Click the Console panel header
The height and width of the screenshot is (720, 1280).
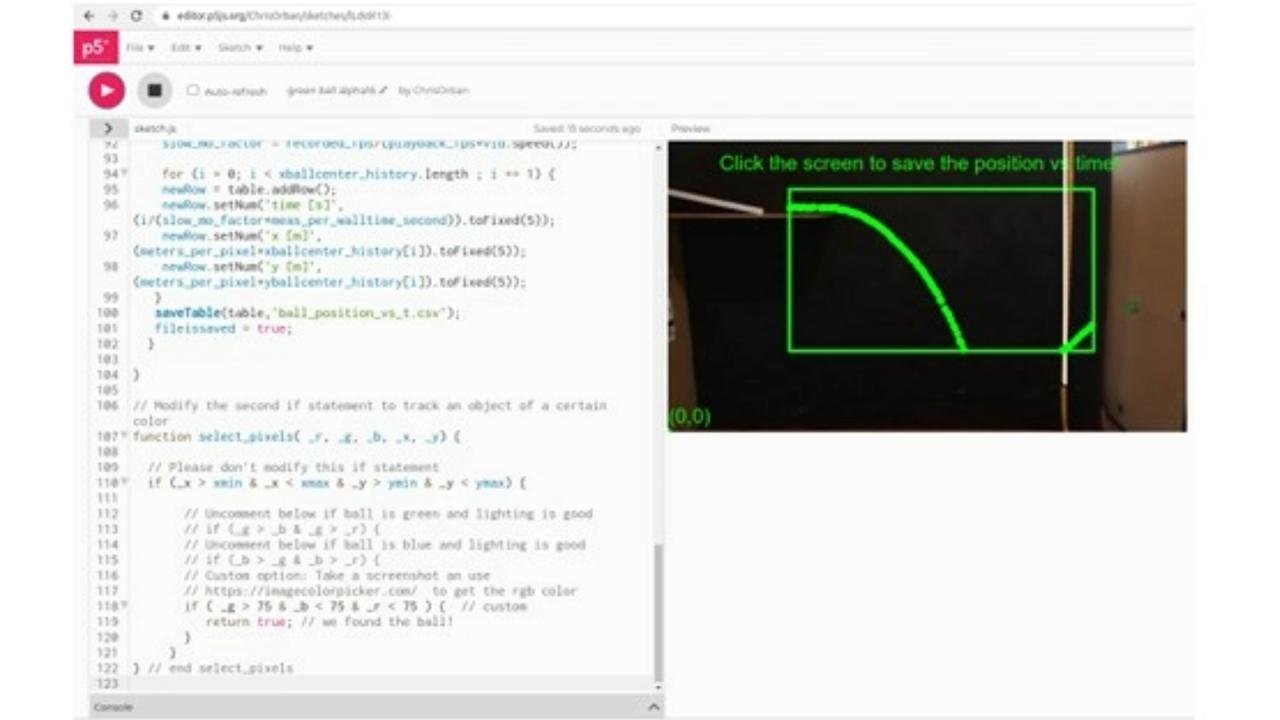coord(113,707)
